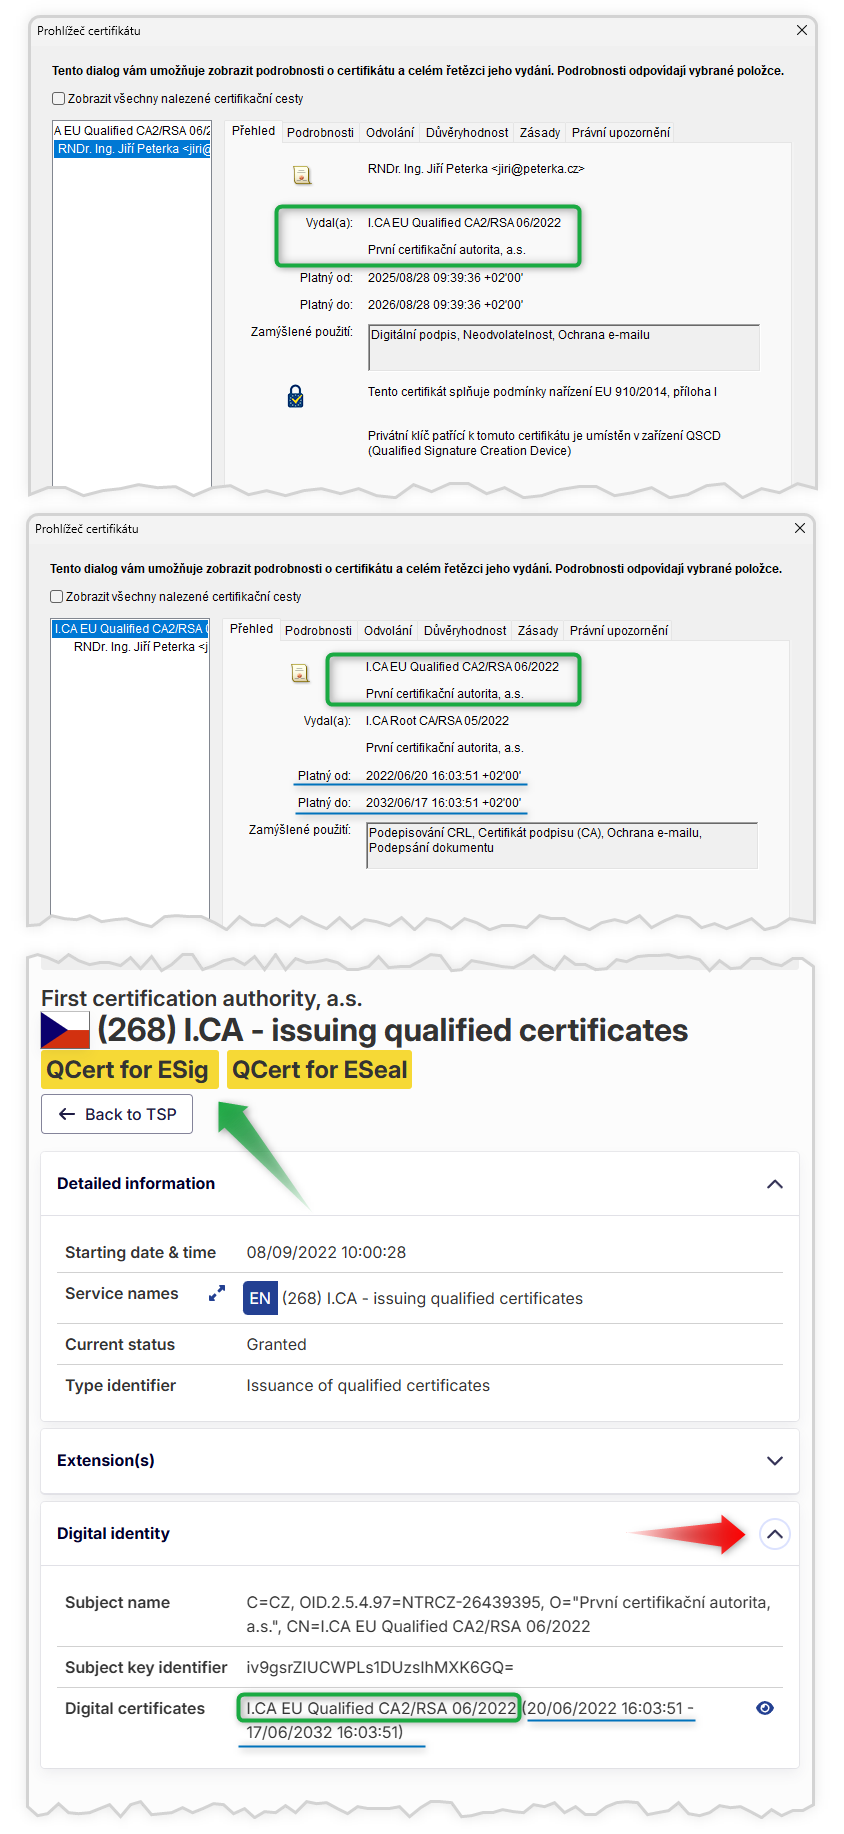Open Podrobnosti tab in first viewer

(x=320, y=133)
